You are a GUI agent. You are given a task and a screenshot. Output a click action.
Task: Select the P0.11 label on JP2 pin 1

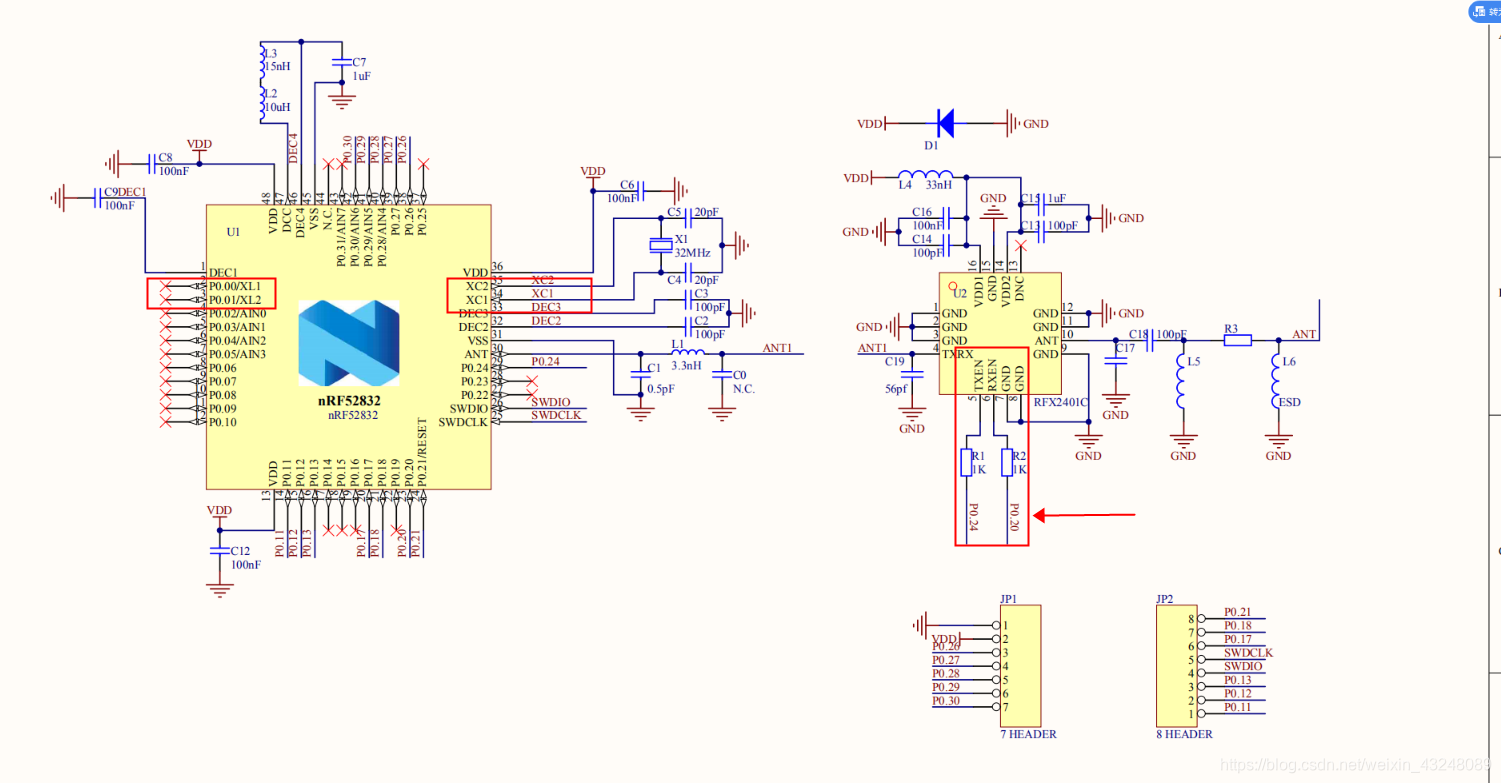[x=1238, y=707]
